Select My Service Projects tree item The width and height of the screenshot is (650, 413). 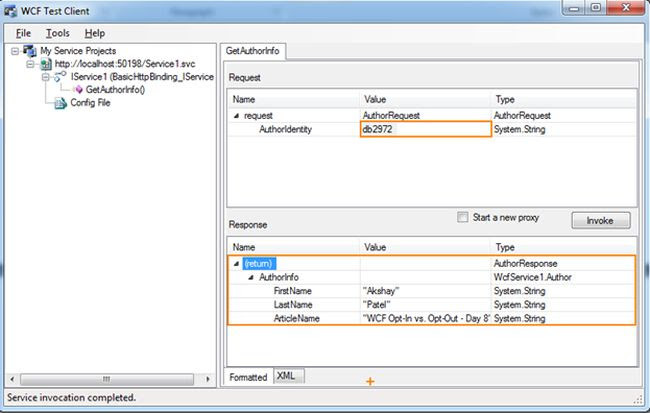click(78, 51)
